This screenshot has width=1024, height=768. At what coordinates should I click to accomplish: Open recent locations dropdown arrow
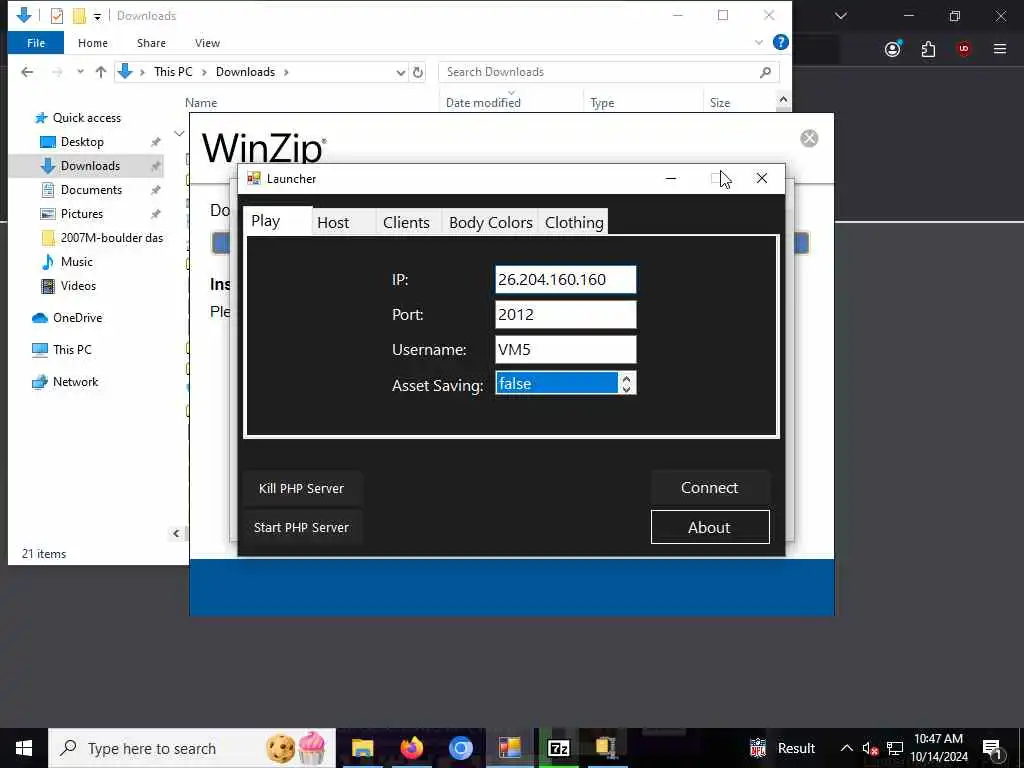pos(80,72)
